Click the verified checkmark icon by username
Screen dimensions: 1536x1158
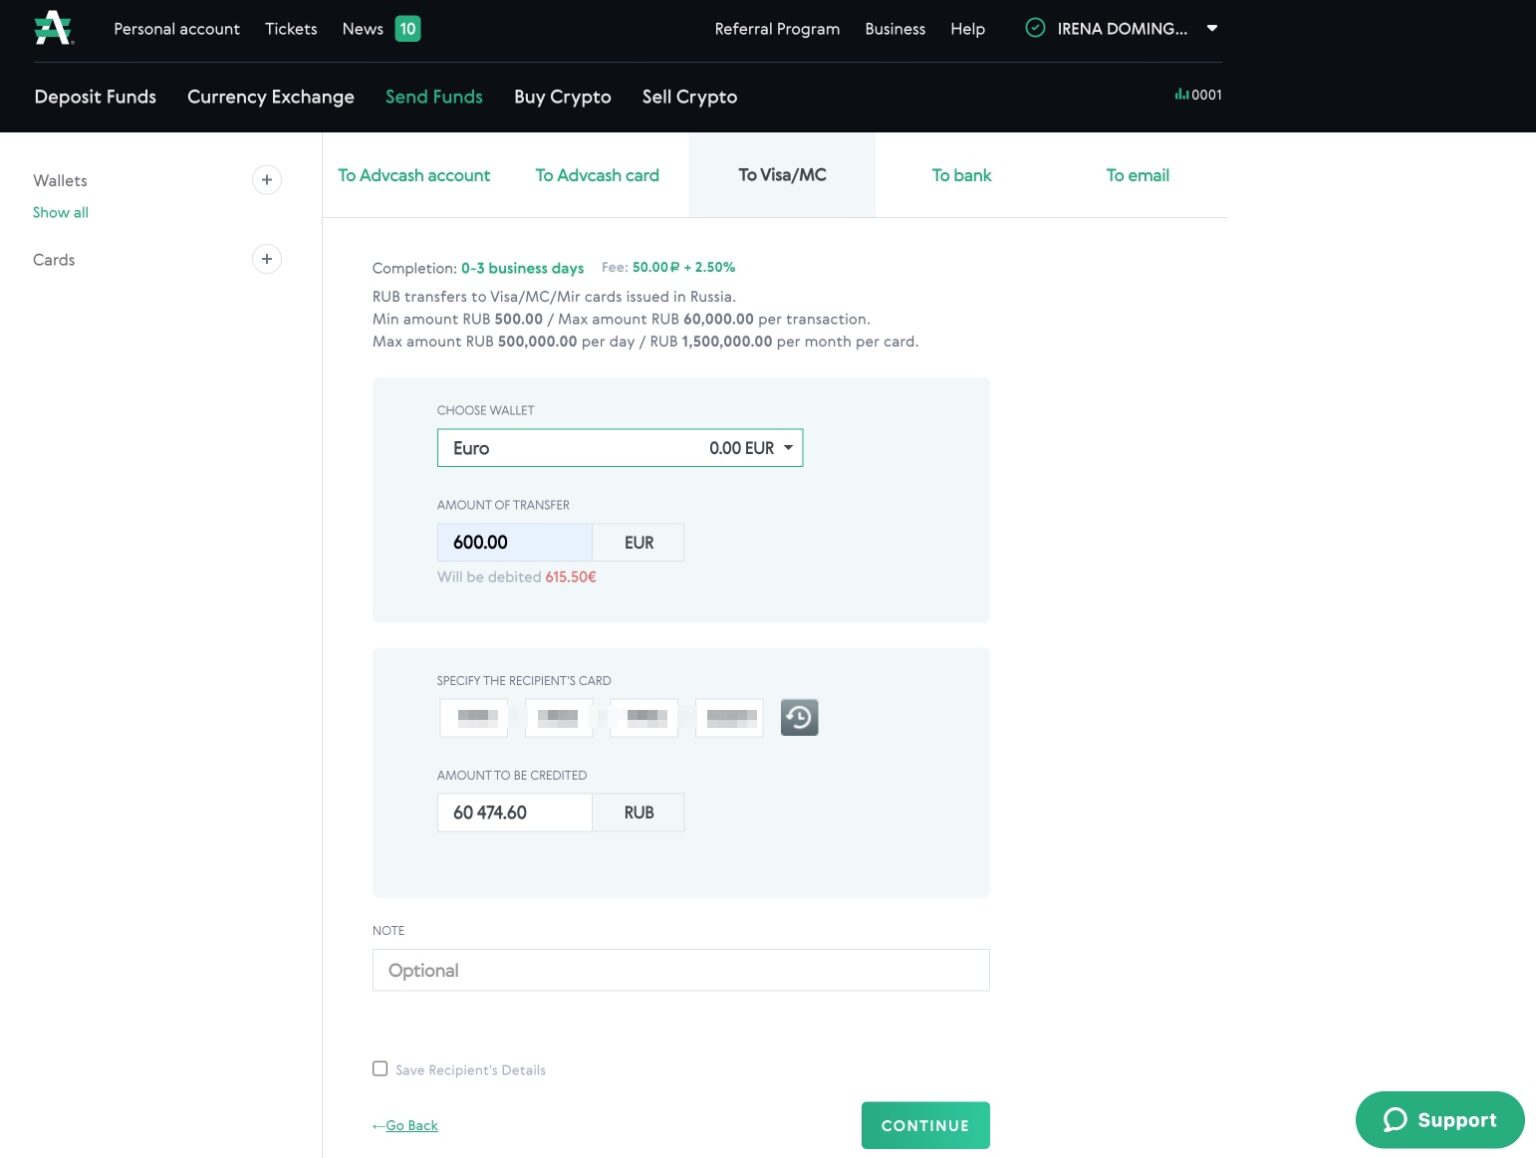(1035, 28)
